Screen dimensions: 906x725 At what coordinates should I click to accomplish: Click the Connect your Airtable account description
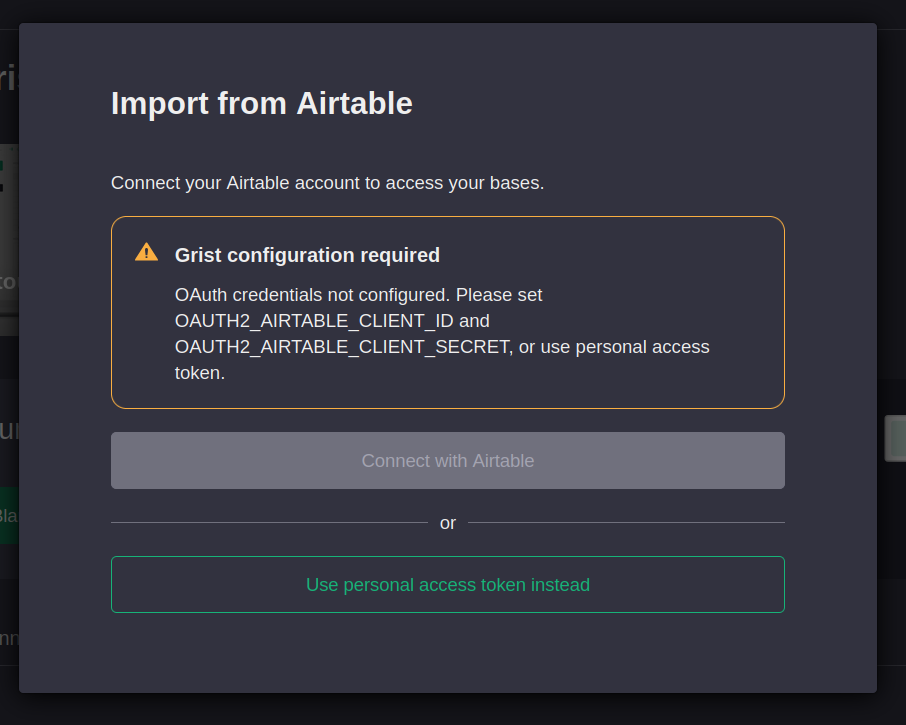327,183
